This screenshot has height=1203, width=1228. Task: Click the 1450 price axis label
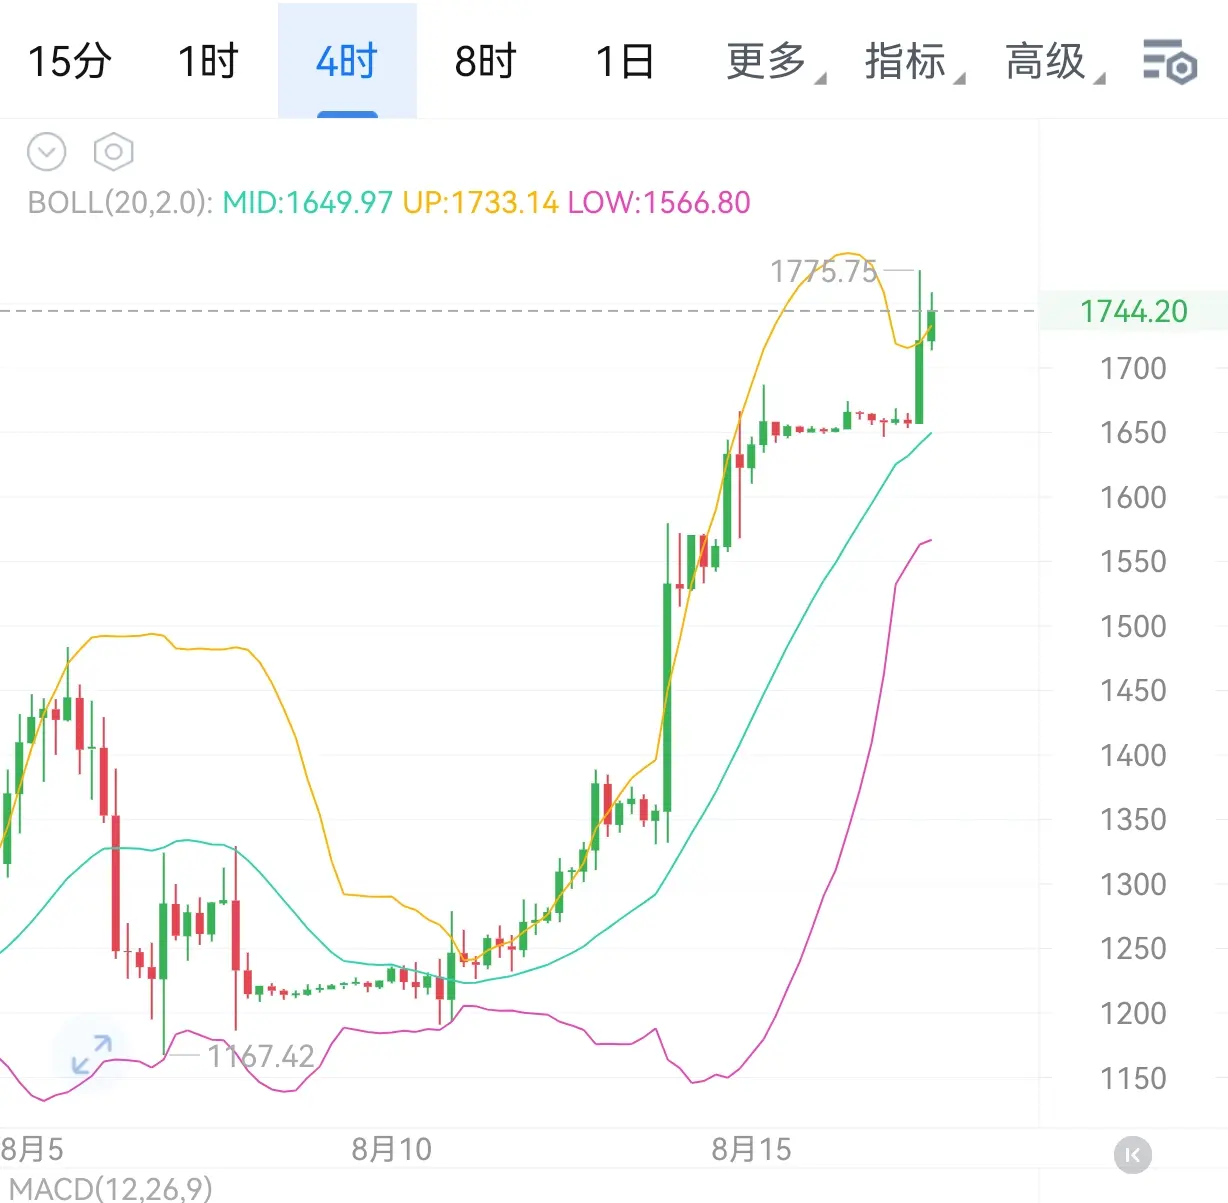tap(1133, 690)
